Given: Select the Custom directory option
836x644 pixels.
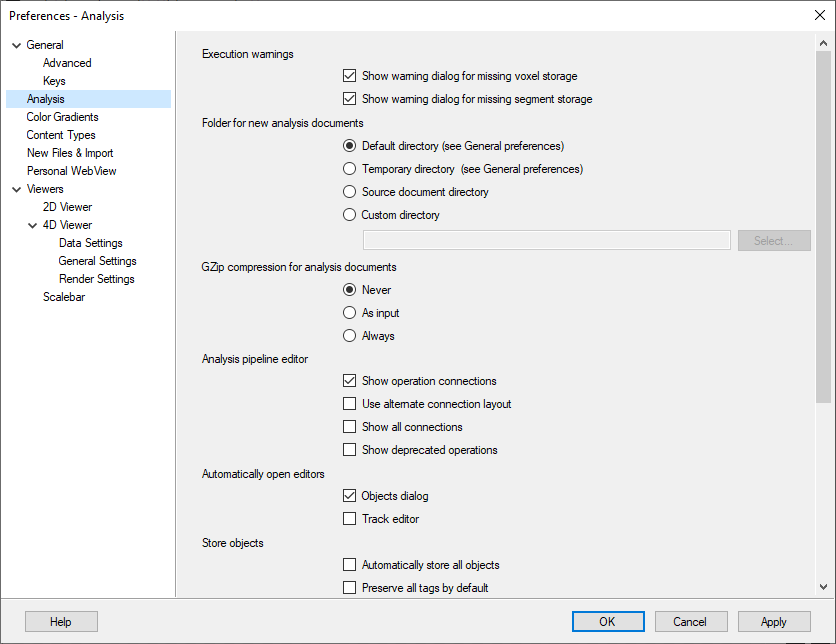Looking at the screenshot, I should click(x=349, y=214).
